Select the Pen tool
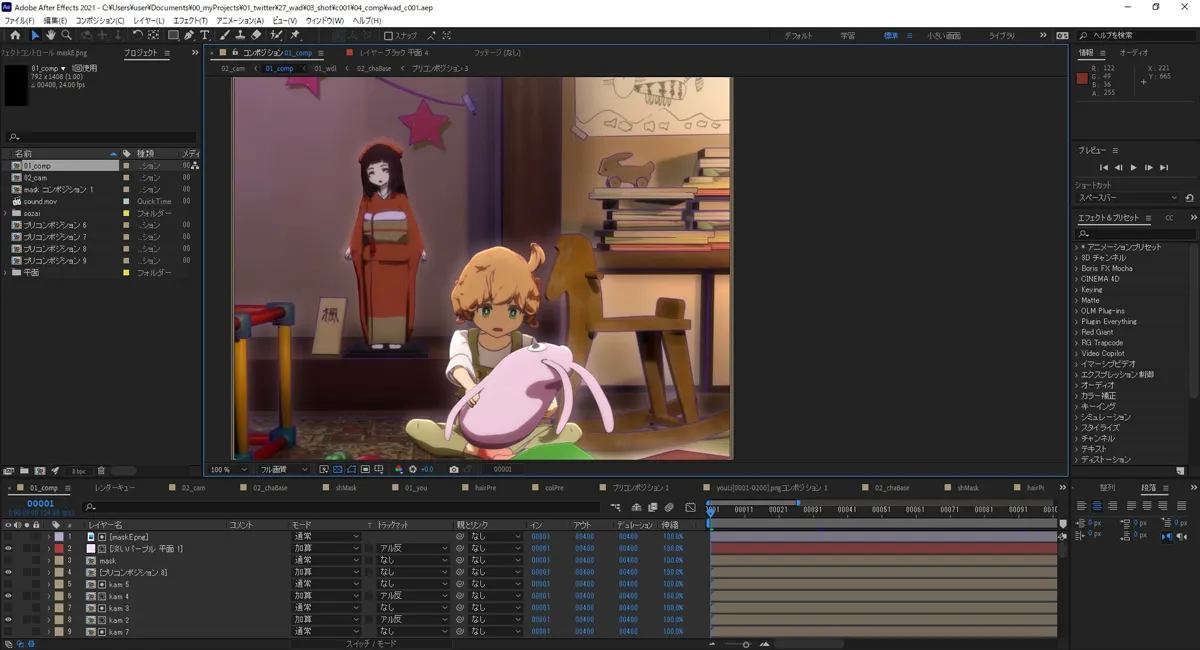This screenshot has height=650, width=1200. [x=189, y=35]
